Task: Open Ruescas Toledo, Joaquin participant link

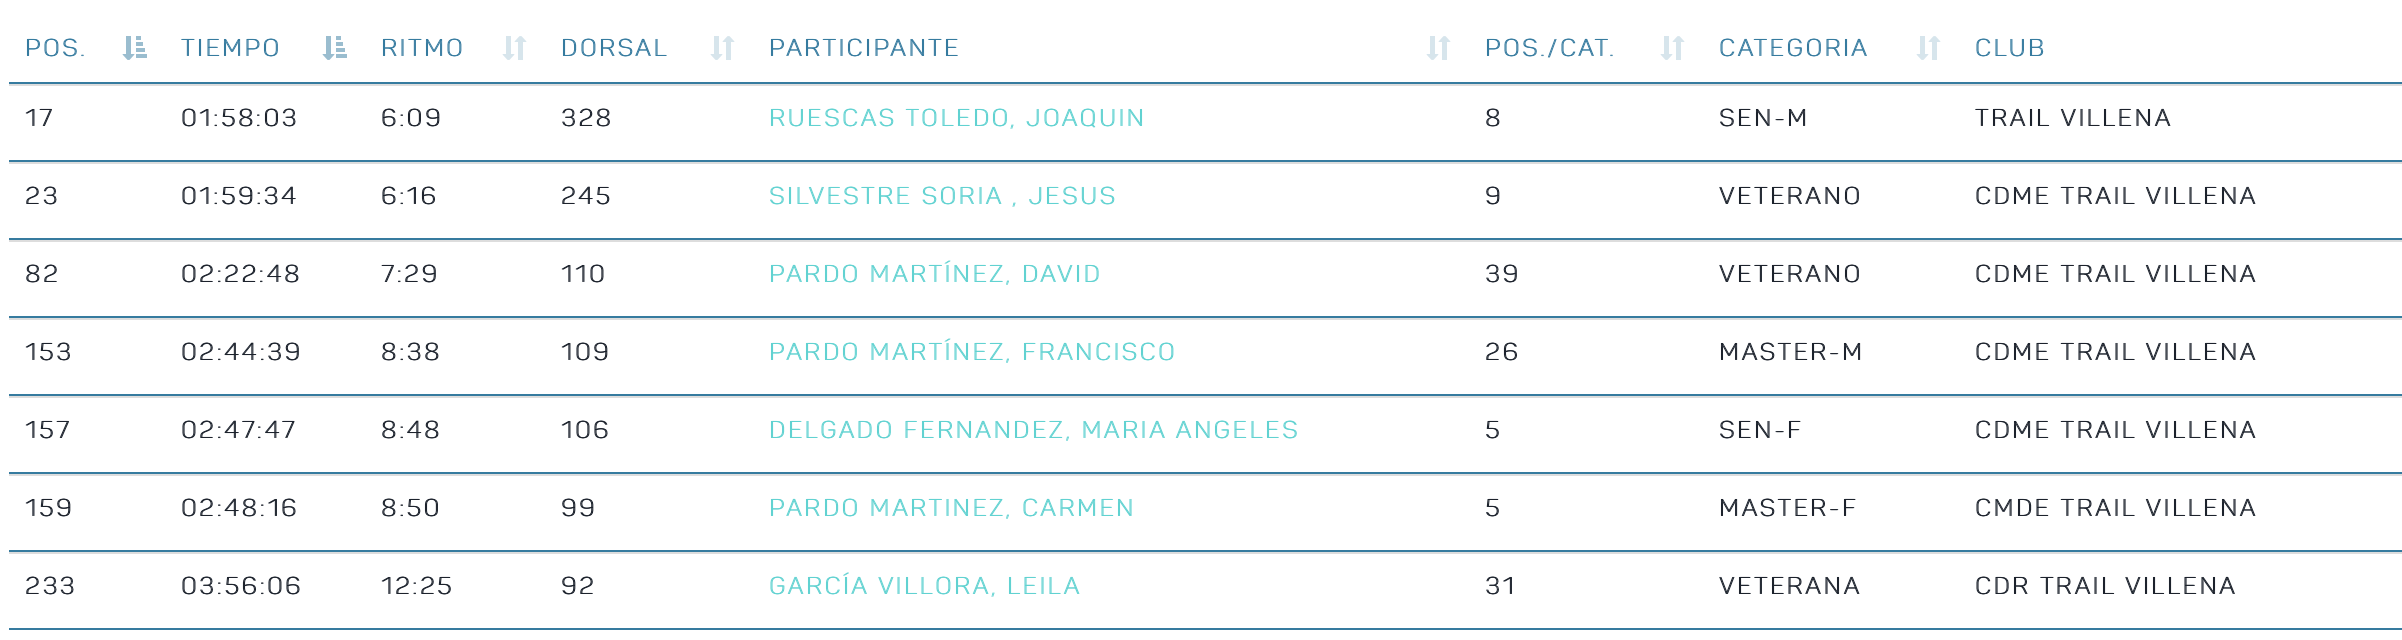Action: pyautogui.click(x=956, y=118)
